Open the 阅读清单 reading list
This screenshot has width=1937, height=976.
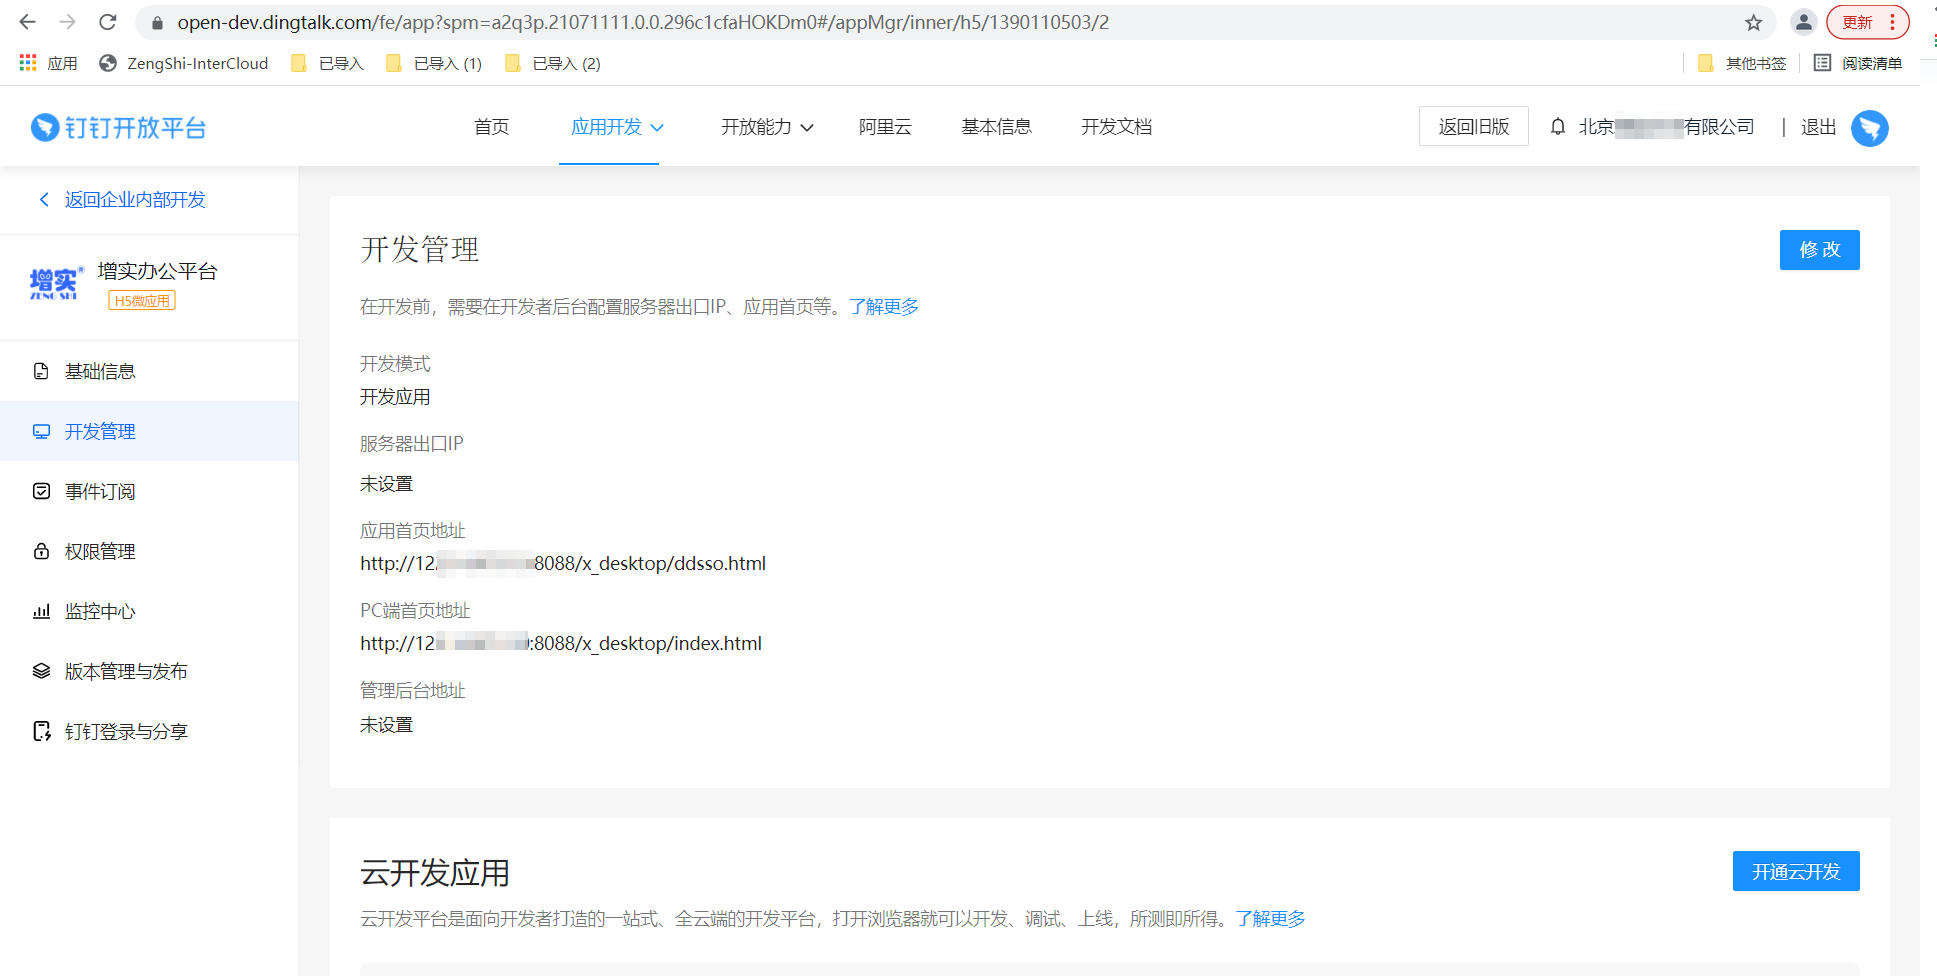(1858, 63)
